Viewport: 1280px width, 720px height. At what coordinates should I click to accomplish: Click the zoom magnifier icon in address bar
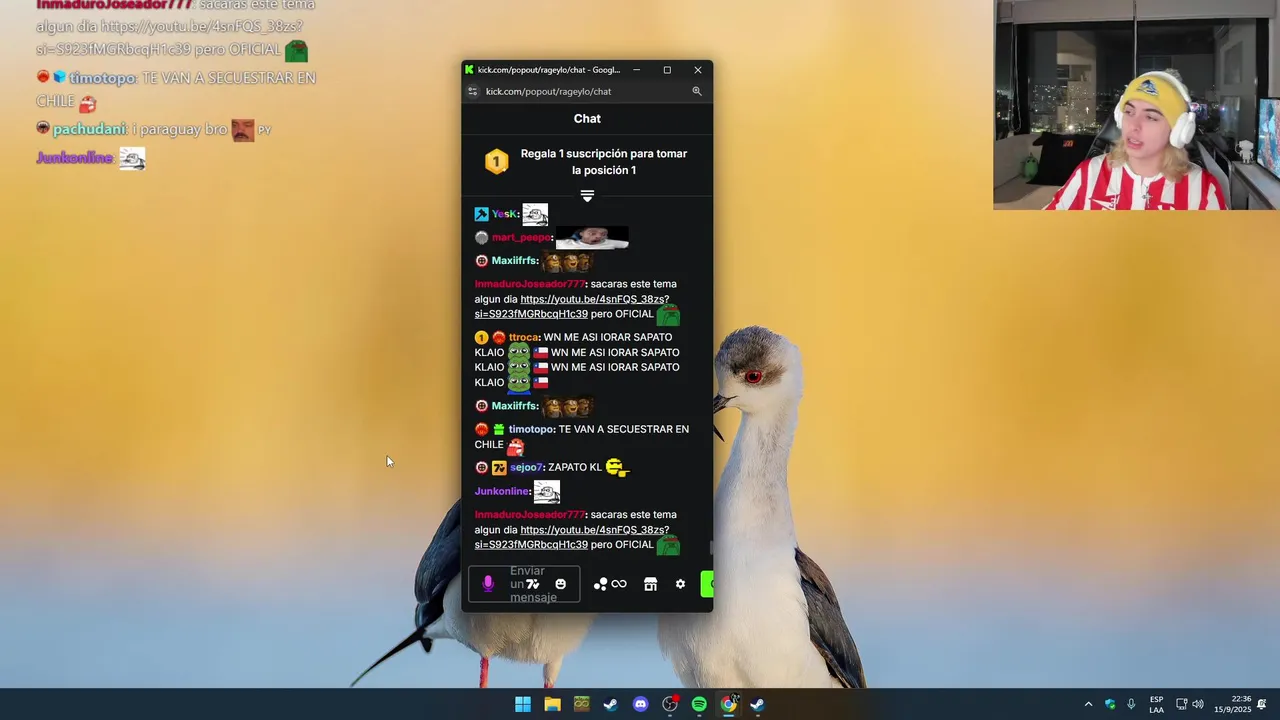[697, 91]
